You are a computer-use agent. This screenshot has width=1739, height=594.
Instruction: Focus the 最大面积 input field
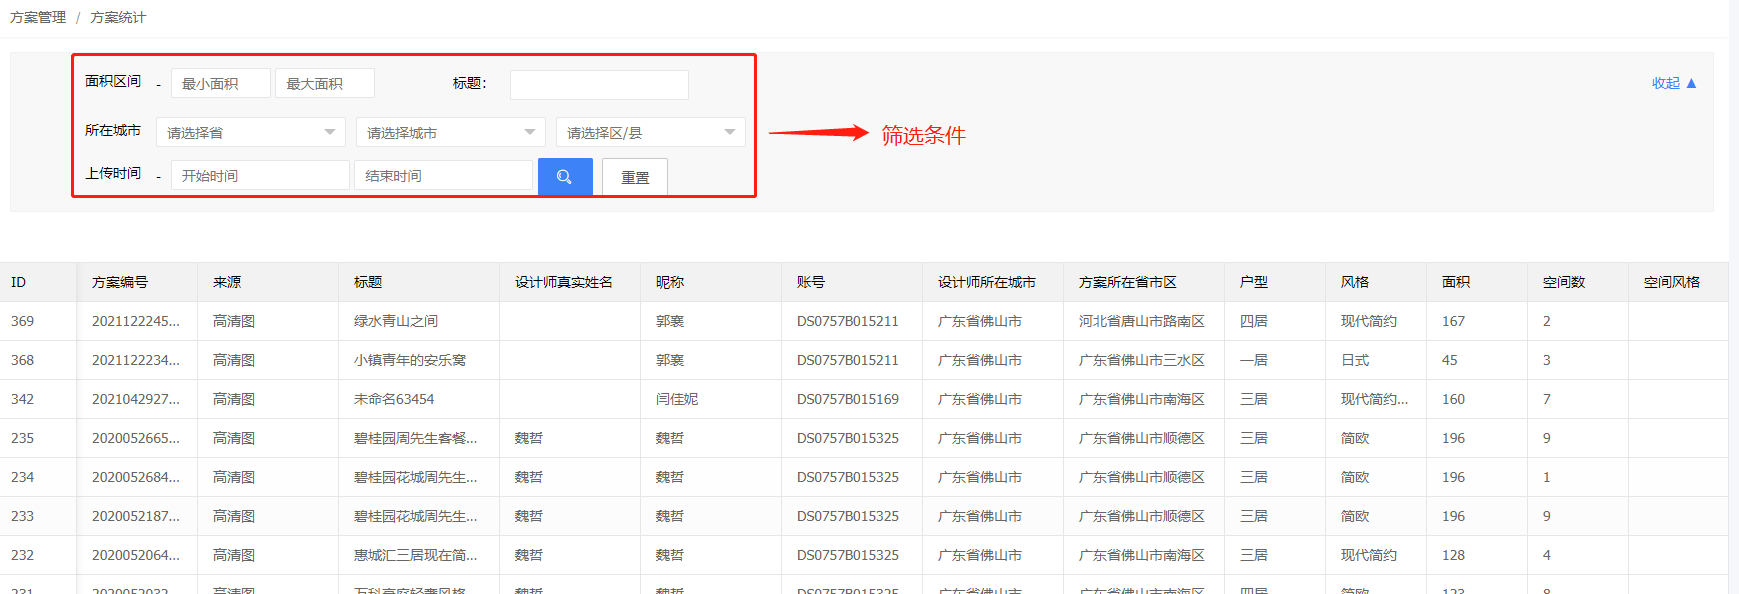pos(324,84)
